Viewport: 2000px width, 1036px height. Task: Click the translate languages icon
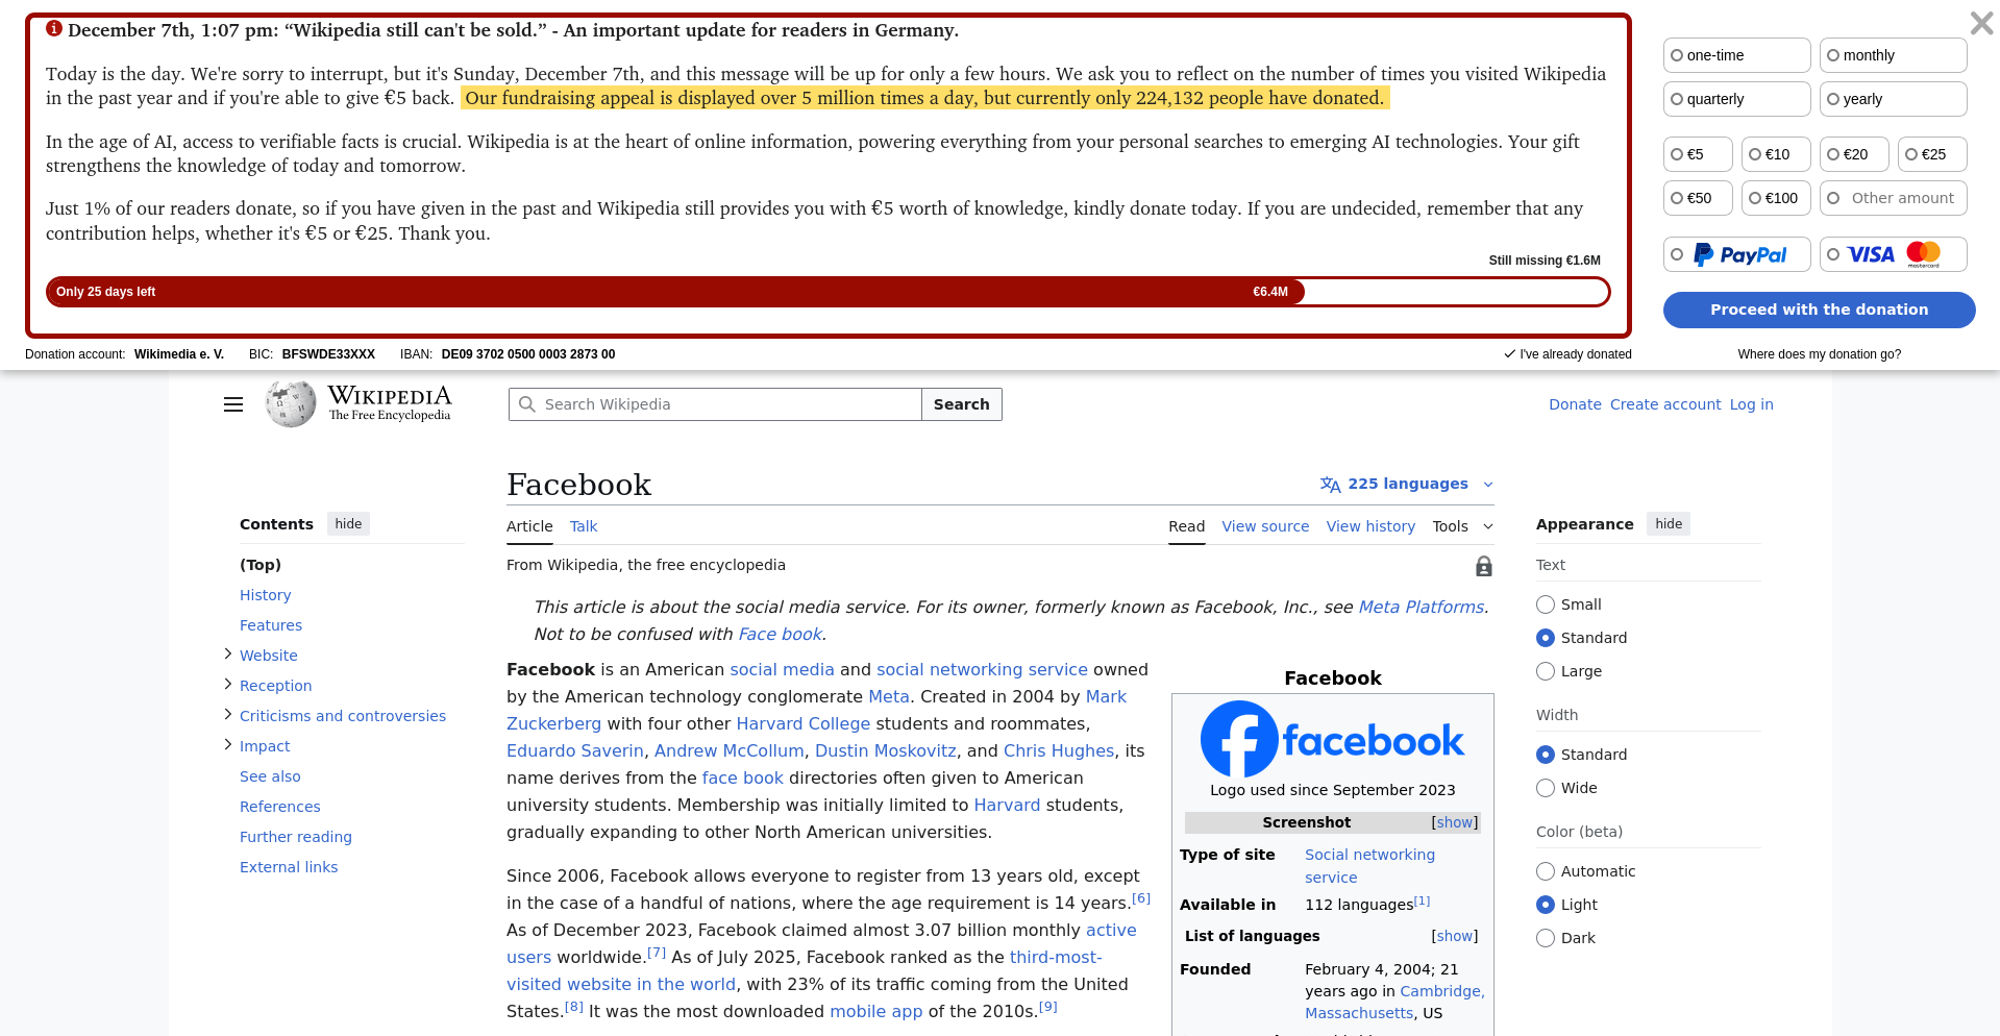pyautogui.click(x=1330, y=485)
